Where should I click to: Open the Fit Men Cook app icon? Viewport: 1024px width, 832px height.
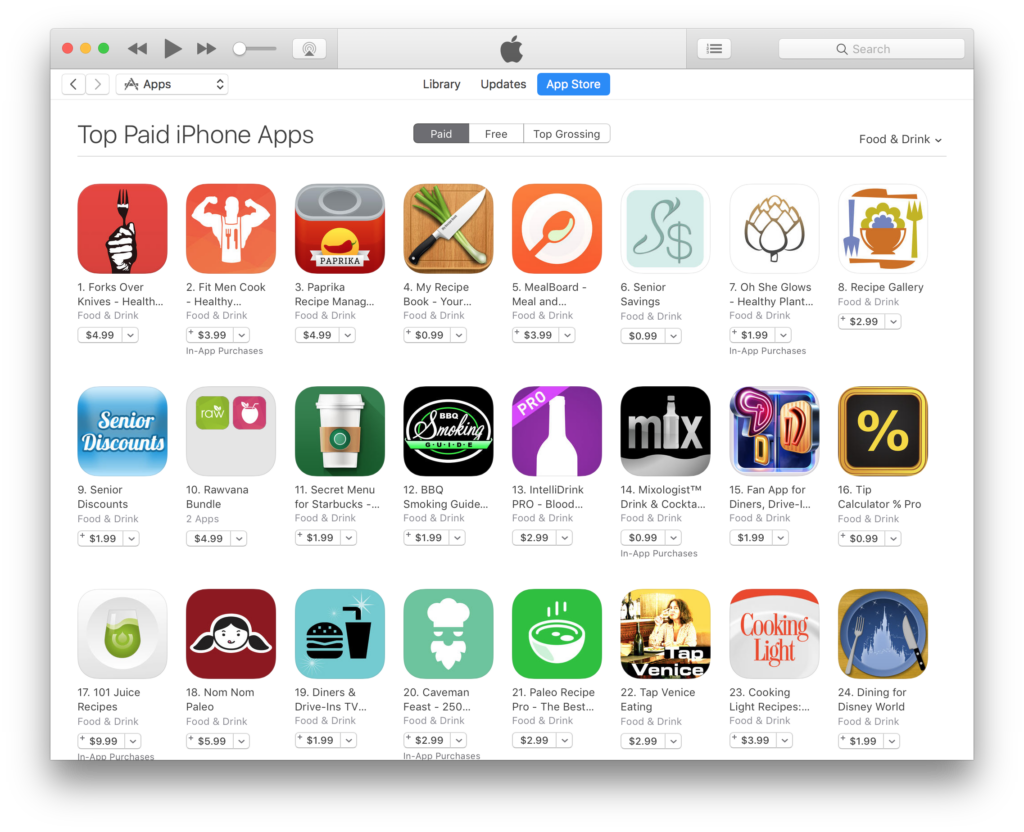click(x=231, y=229)
